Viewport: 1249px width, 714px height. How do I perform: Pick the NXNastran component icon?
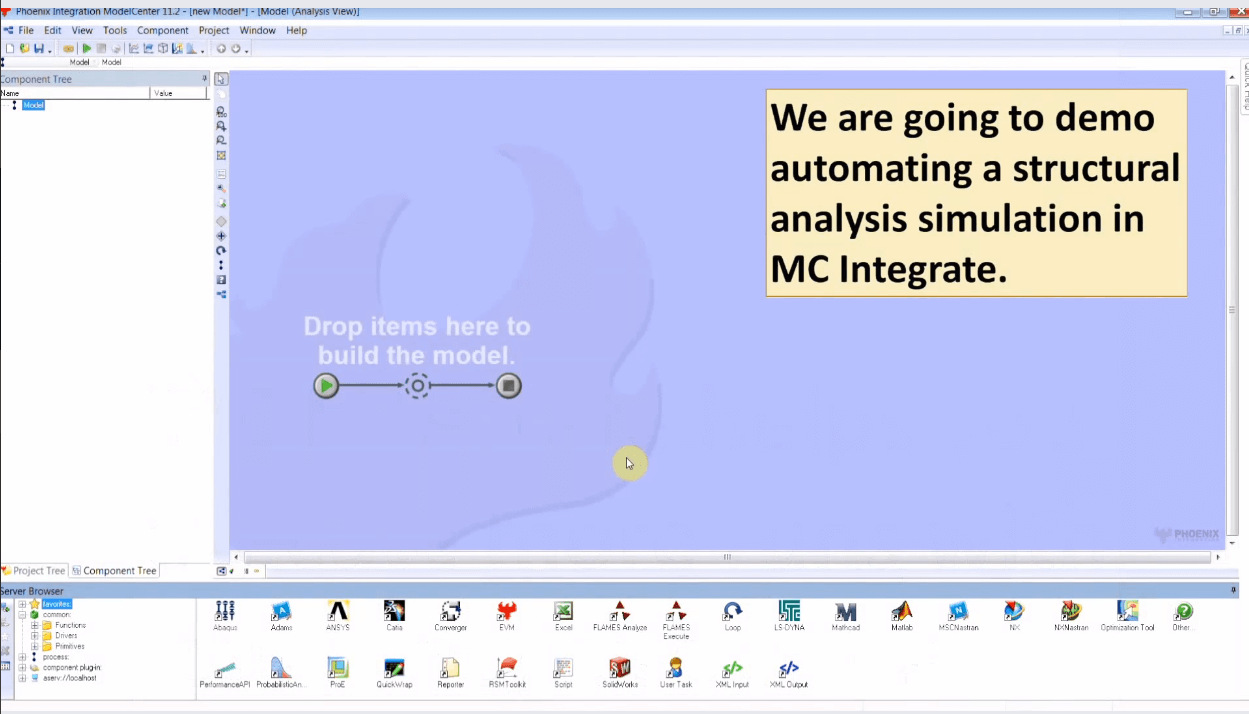1071,610
